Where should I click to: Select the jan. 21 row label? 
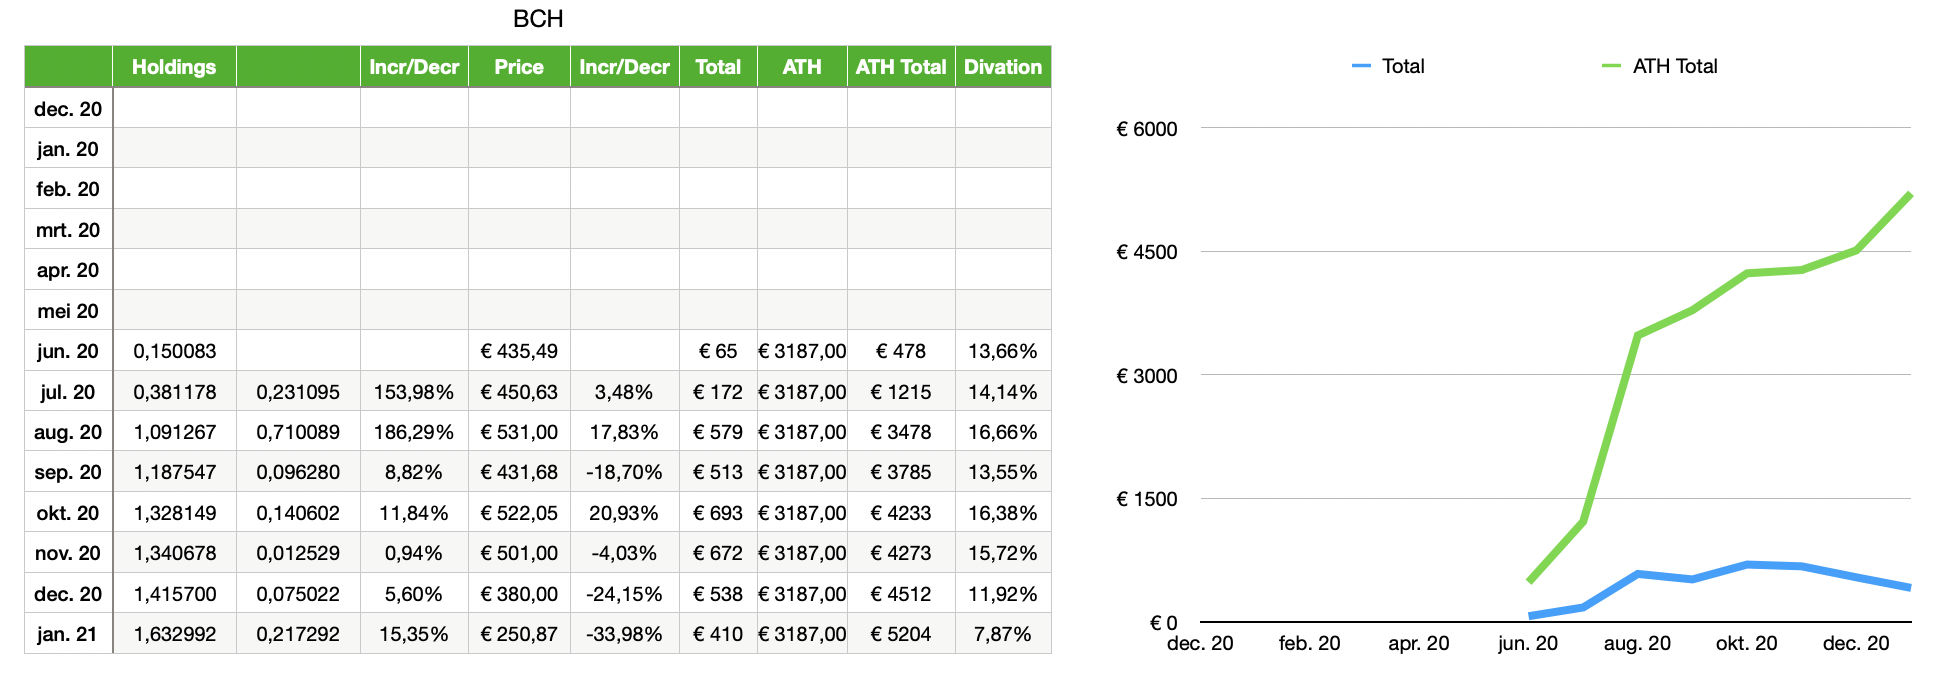[68, 634]
